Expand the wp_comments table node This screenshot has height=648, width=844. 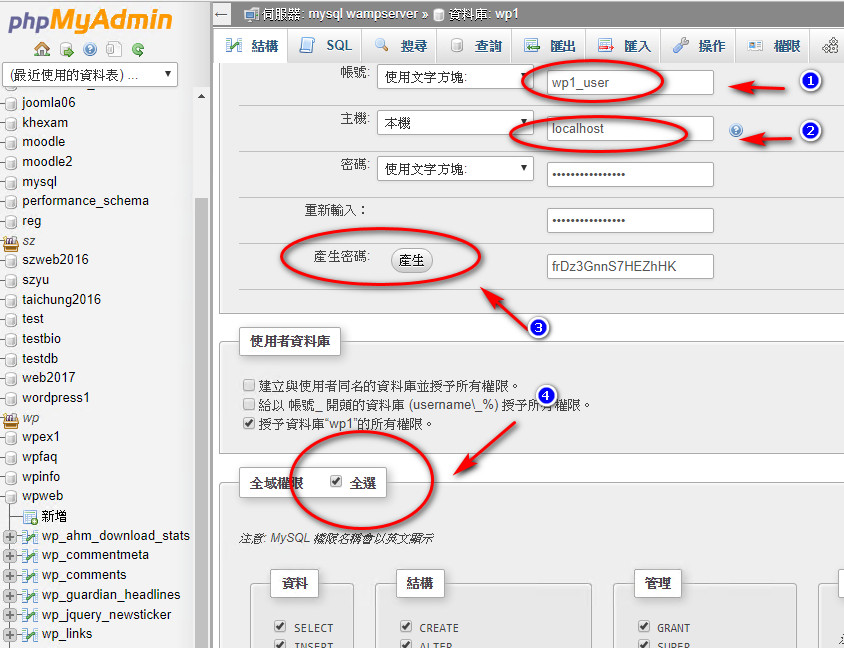coord(10,576)
